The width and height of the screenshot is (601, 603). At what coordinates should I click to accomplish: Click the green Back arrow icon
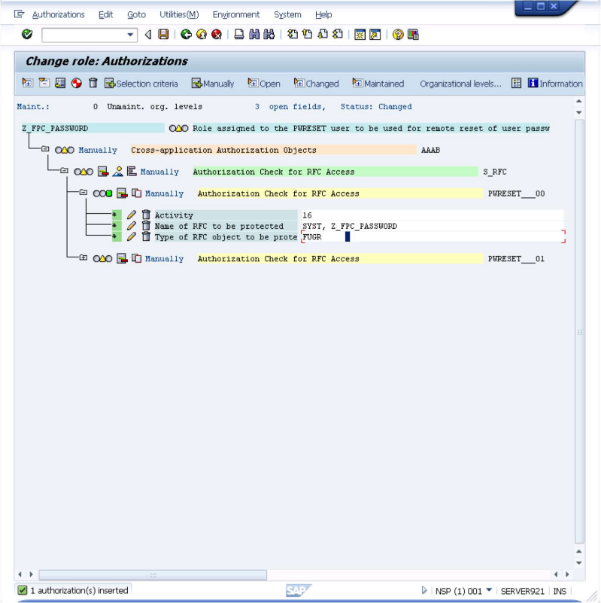pos(185,34)
